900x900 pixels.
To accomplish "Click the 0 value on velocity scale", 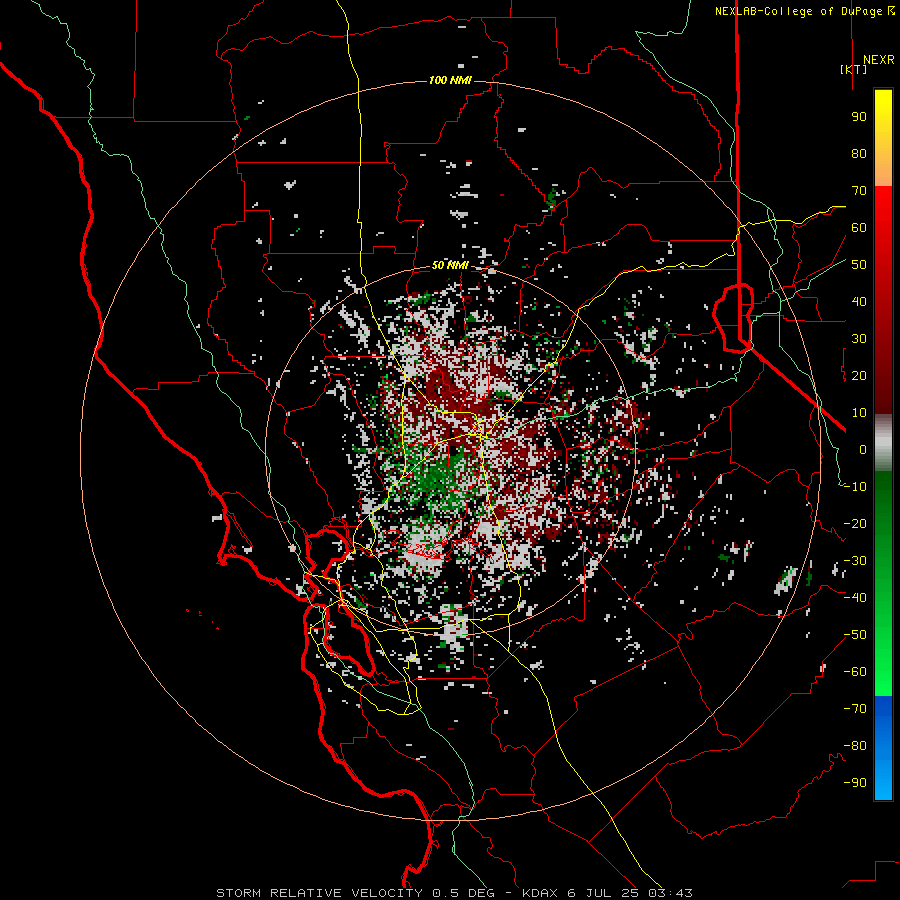I will (x=863, y=450).
